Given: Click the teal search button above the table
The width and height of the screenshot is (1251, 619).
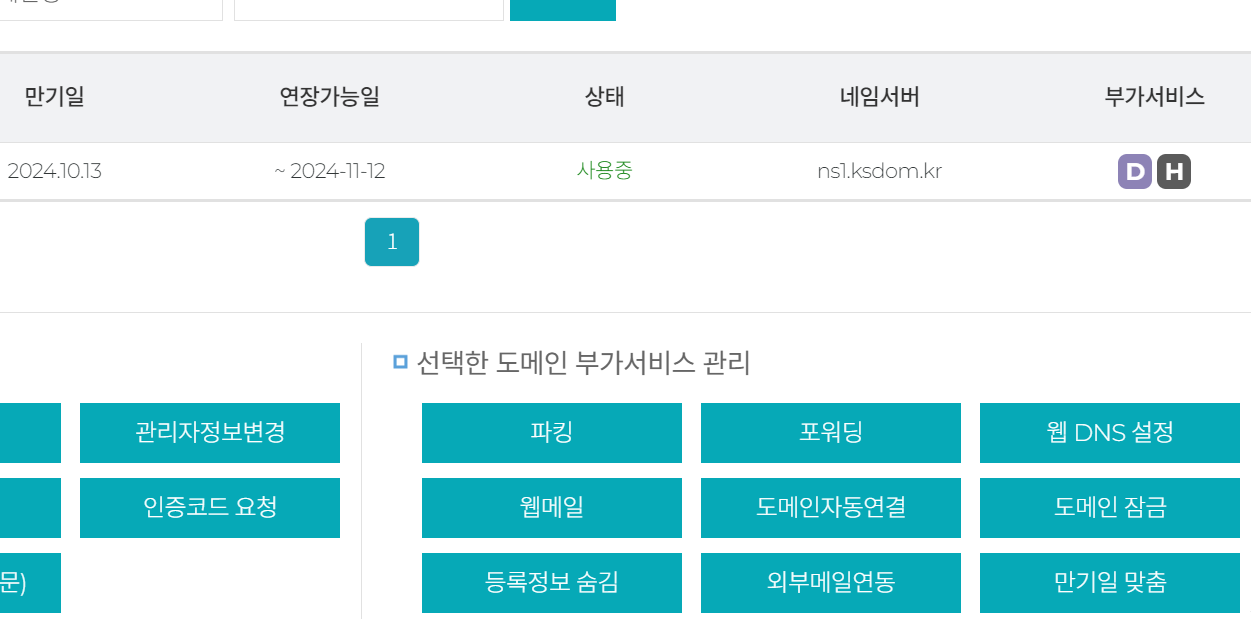Looking at the screenshot, I should pos(563,9).
